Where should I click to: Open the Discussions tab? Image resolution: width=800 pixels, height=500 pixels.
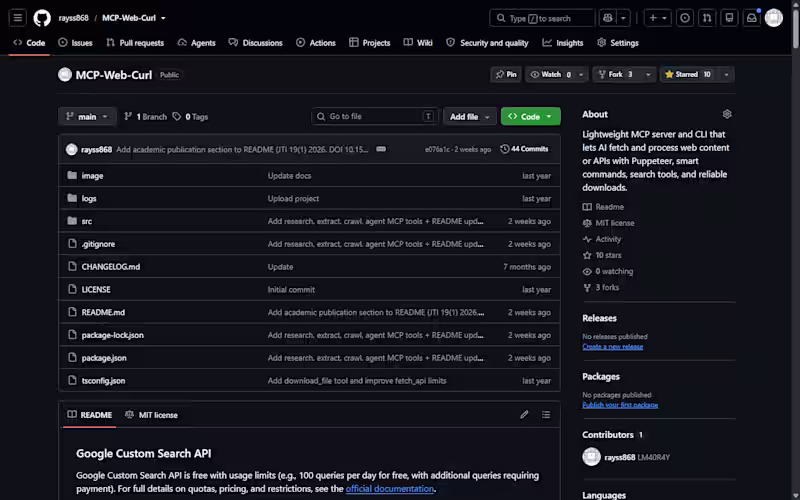(256, 43)
